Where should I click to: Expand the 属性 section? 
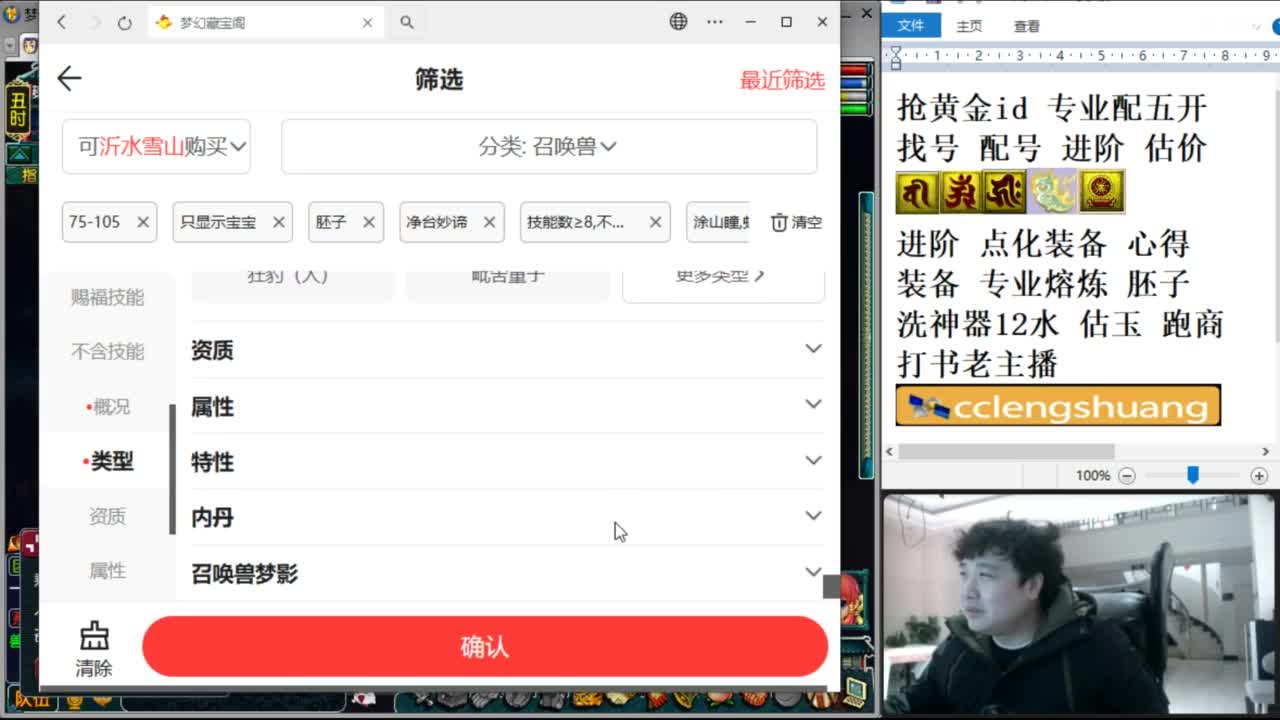pyautogui.click(x=508, y=406)
